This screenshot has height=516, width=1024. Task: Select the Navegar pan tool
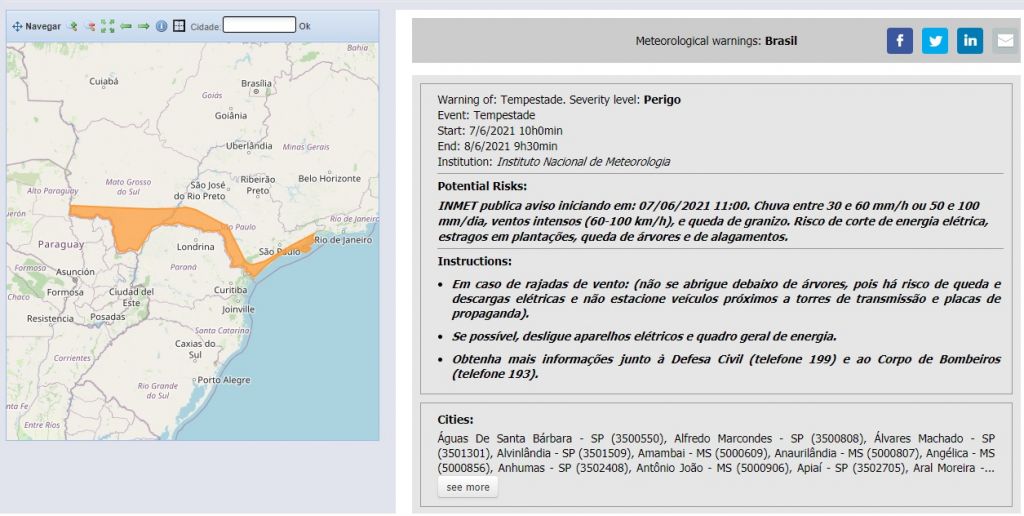point(37,26)
